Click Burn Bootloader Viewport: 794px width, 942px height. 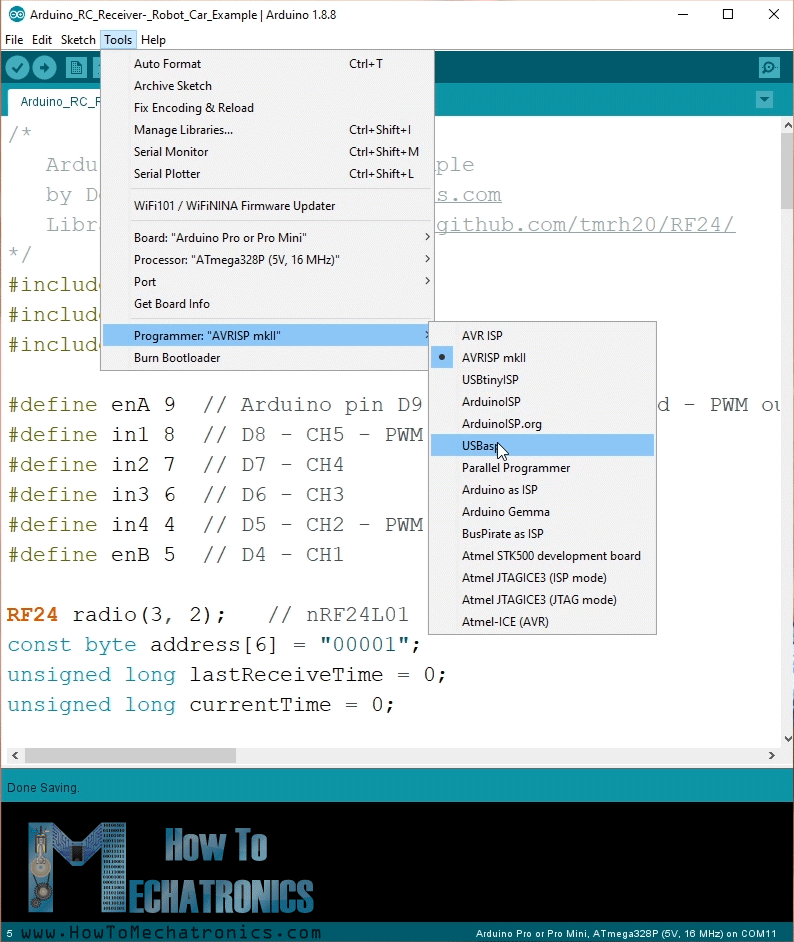click(x=177, y=358)
